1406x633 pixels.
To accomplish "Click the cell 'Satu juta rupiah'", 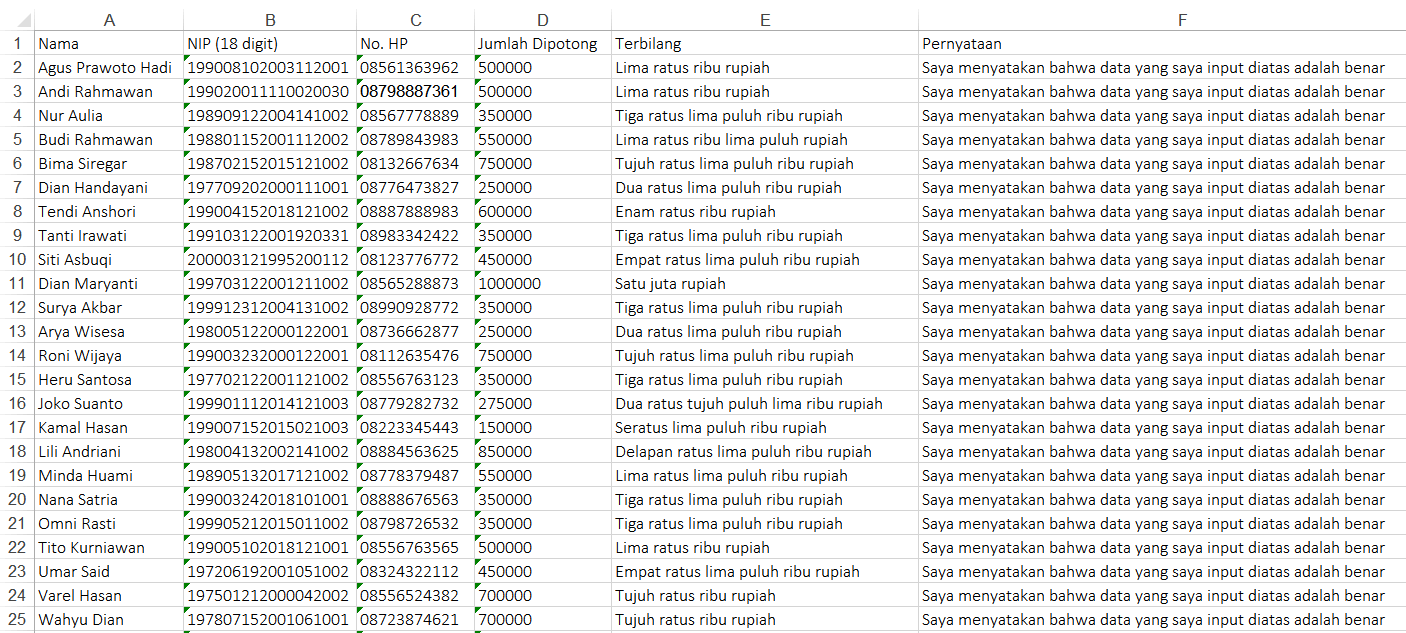I will click(x=765, y=284).
